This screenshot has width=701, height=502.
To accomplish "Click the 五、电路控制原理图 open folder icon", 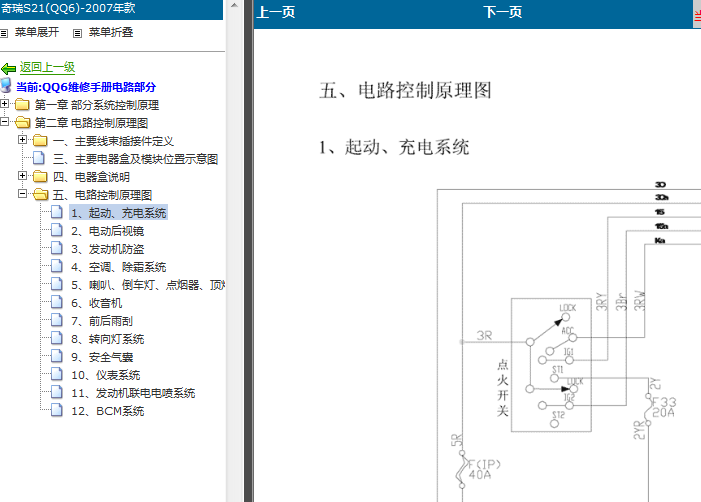I will pos(41,194).
